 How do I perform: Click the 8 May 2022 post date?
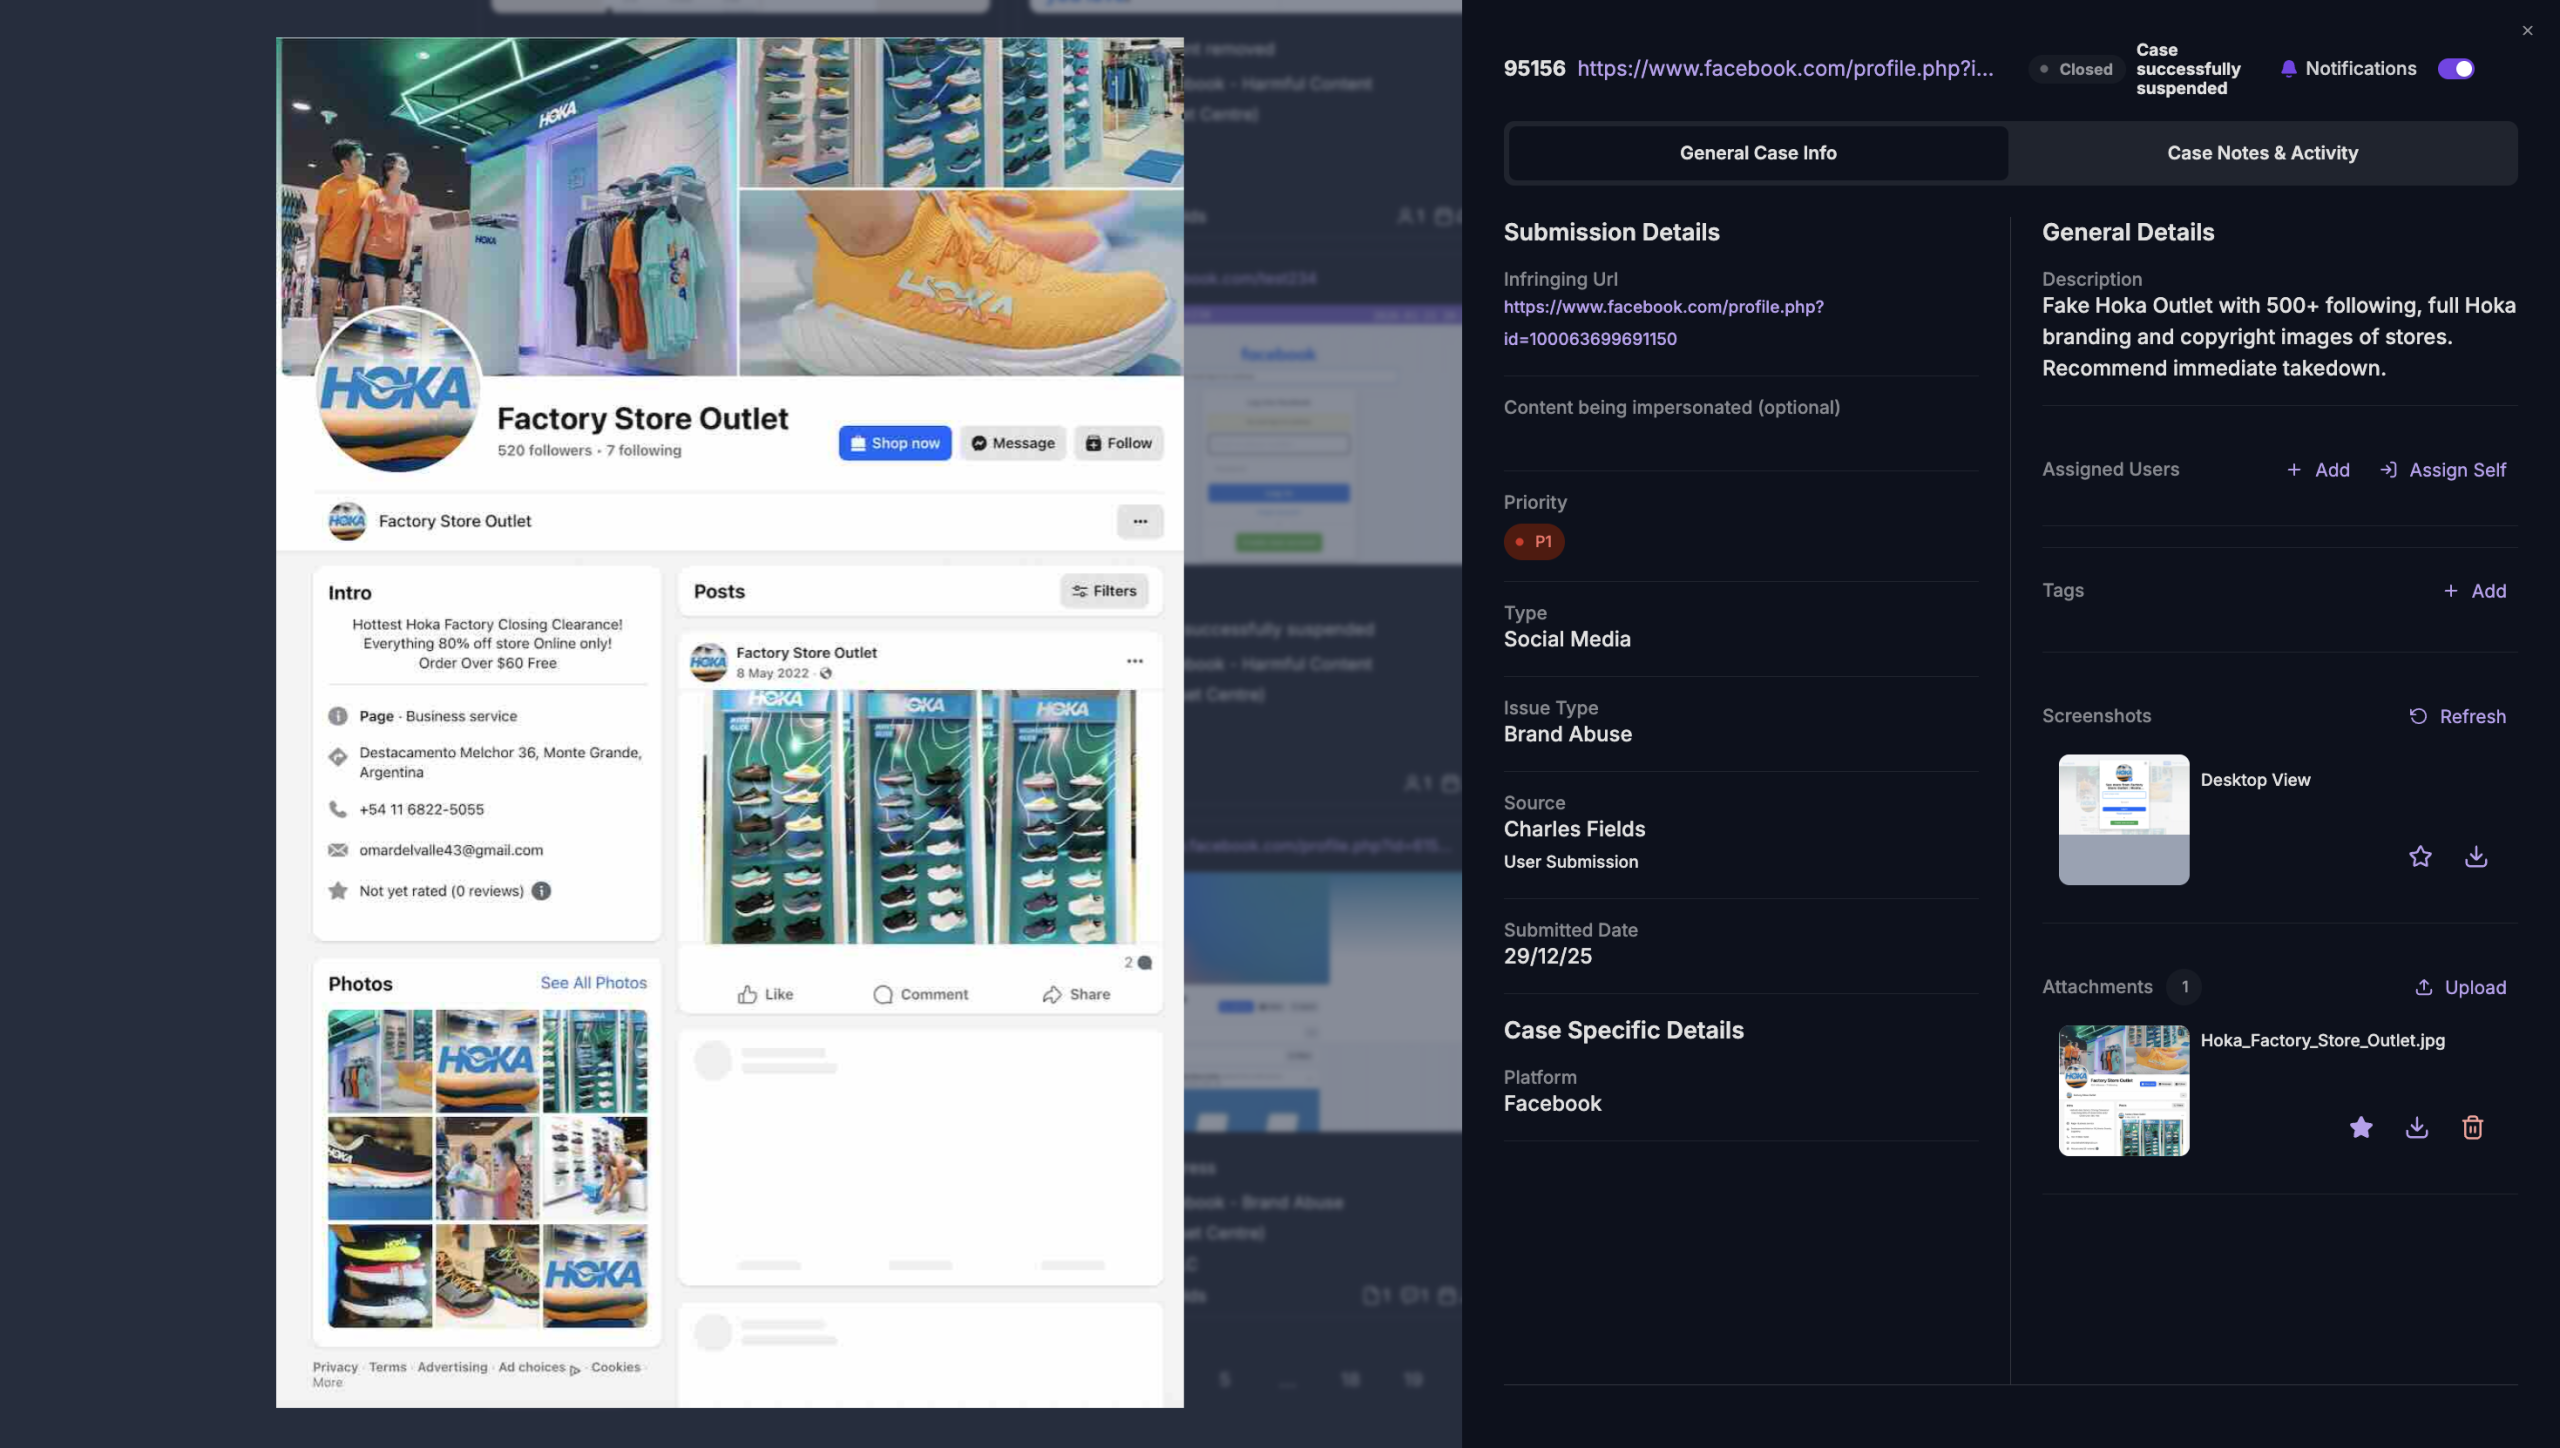(x=772, y=673)
